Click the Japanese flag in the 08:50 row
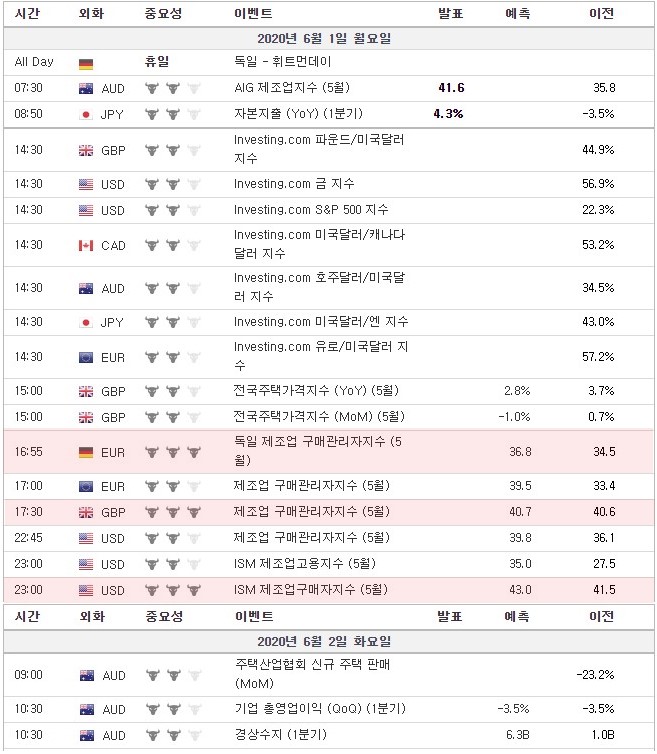Image resolution: width=657 pixels, height=754 pixels. [x=86, y=114]
